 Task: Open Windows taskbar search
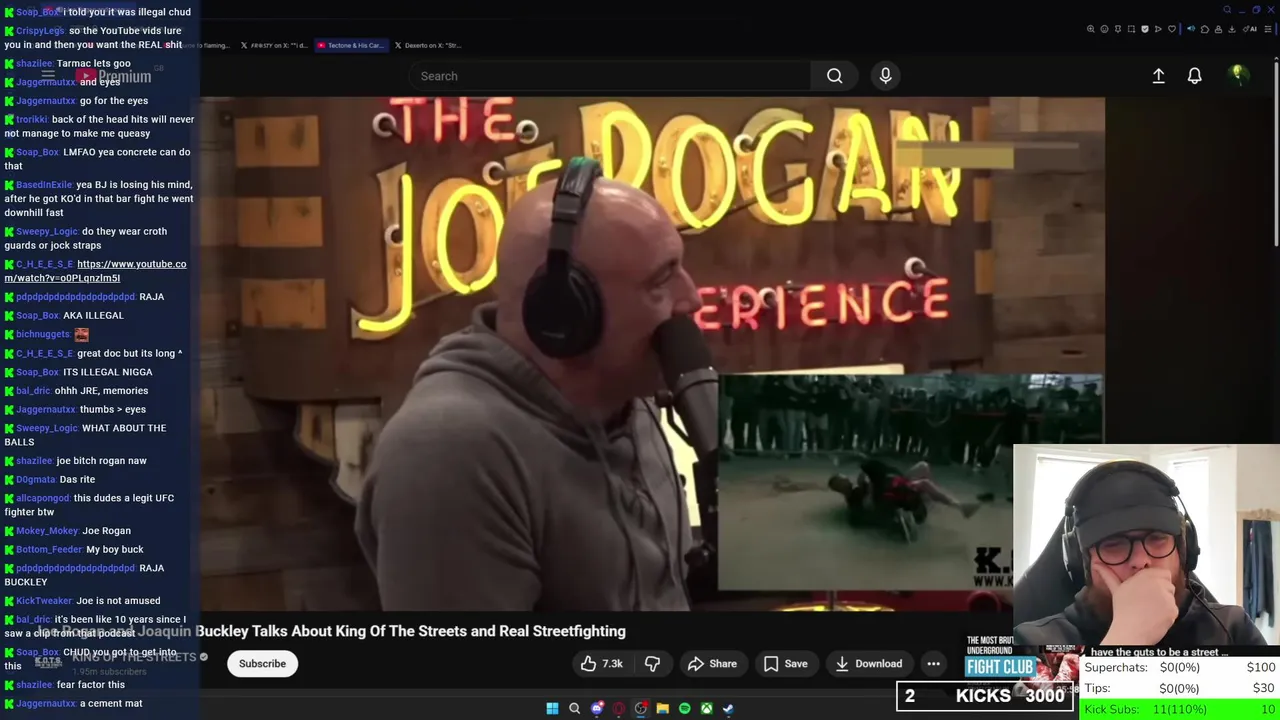click(574, 709)
